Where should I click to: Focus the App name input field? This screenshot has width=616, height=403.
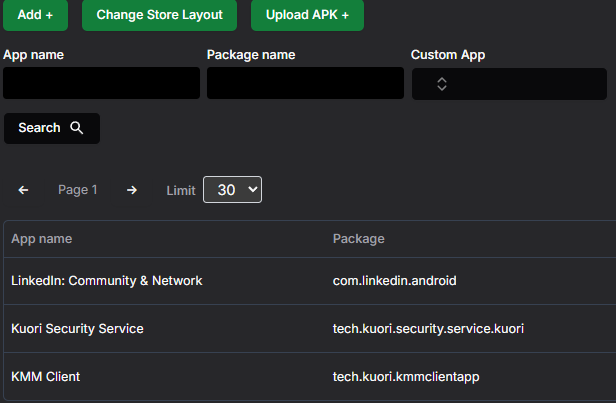(101, 83)
